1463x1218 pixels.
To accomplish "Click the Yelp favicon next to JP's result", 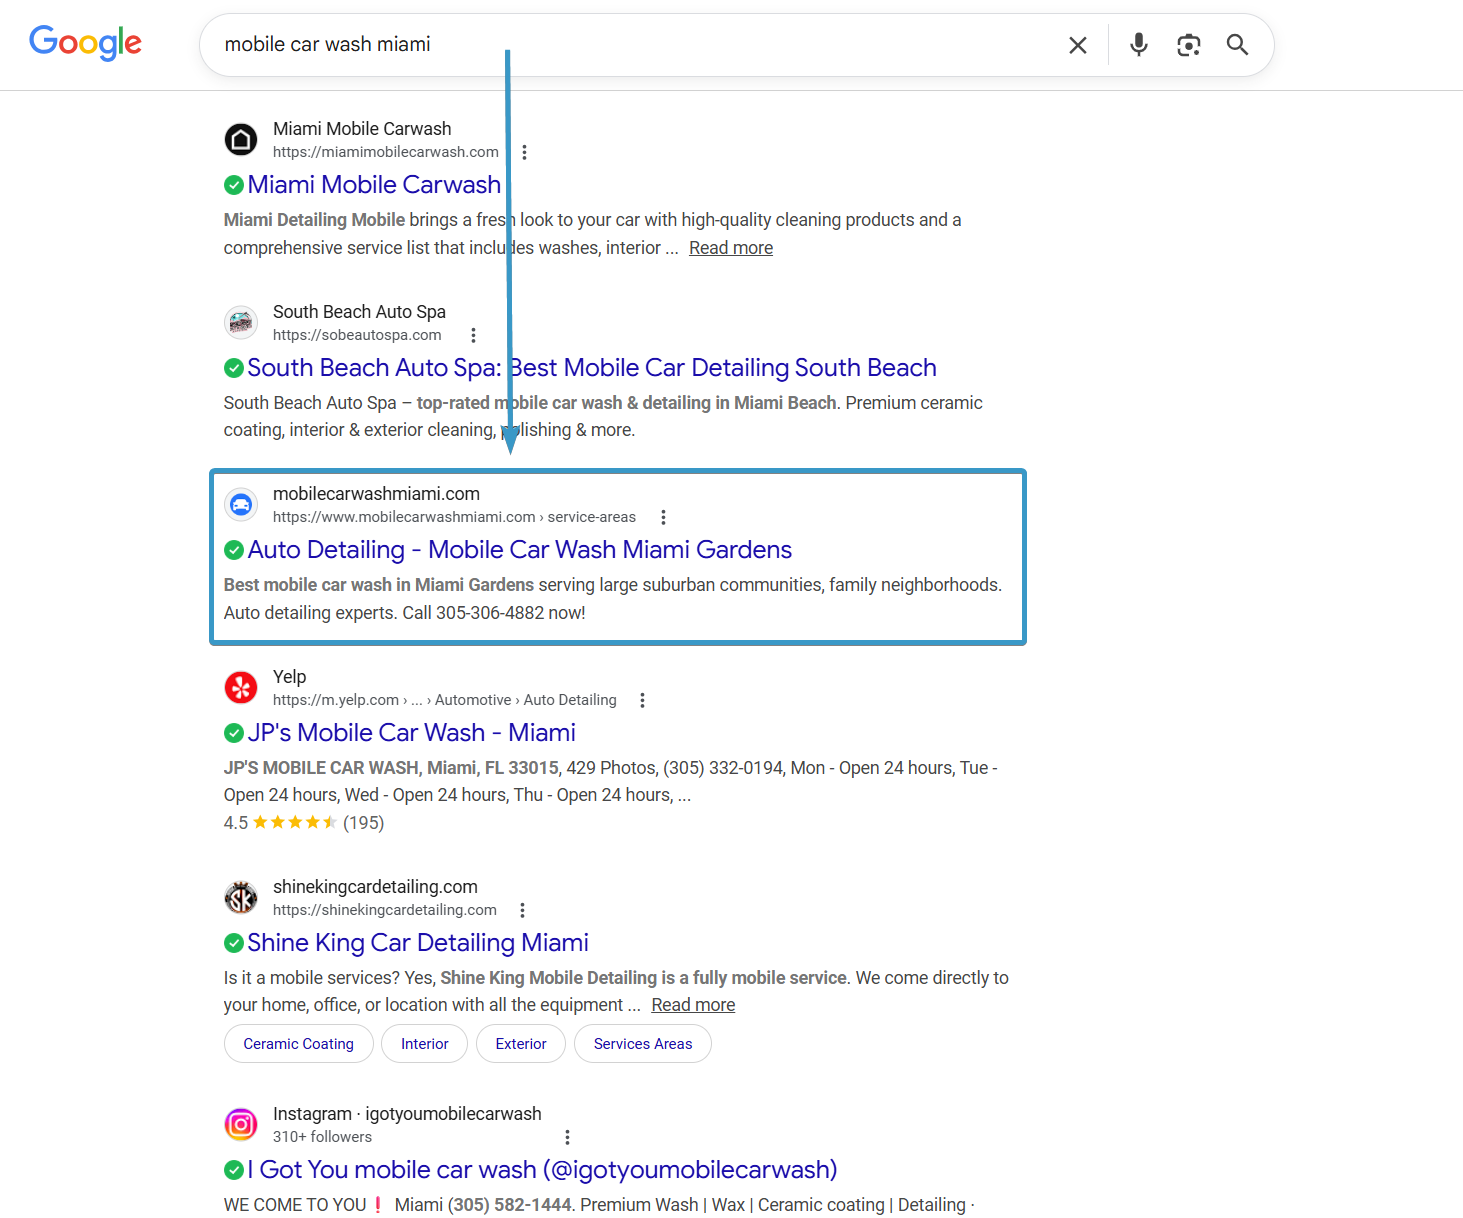I will click(x=240, y=687).
